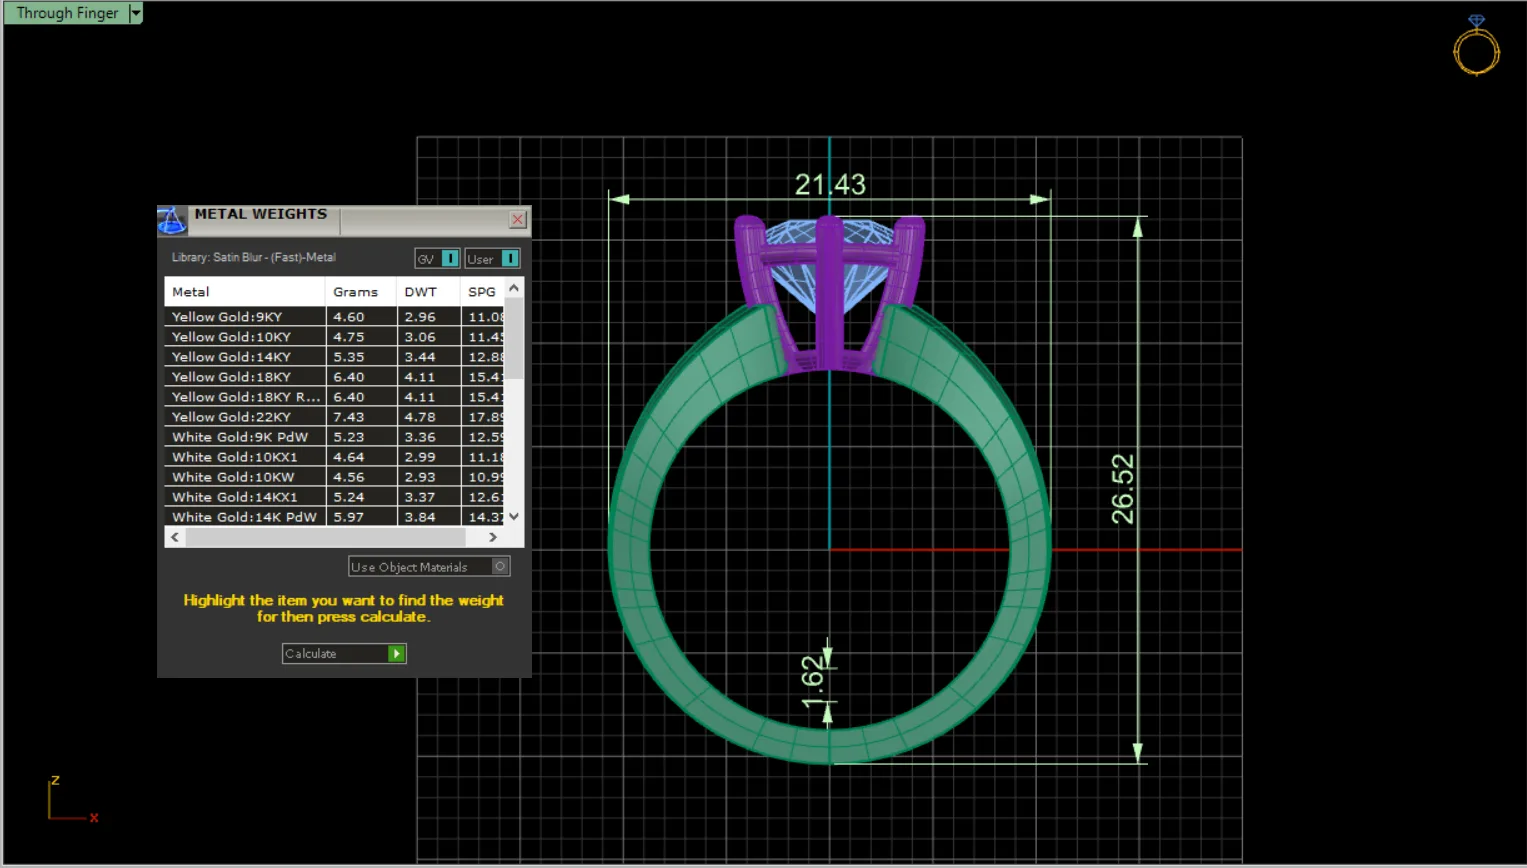Screen dimensions: 1527x868
Task: Click right arrow of horizontal scrollbar
Action: point(493,537)
